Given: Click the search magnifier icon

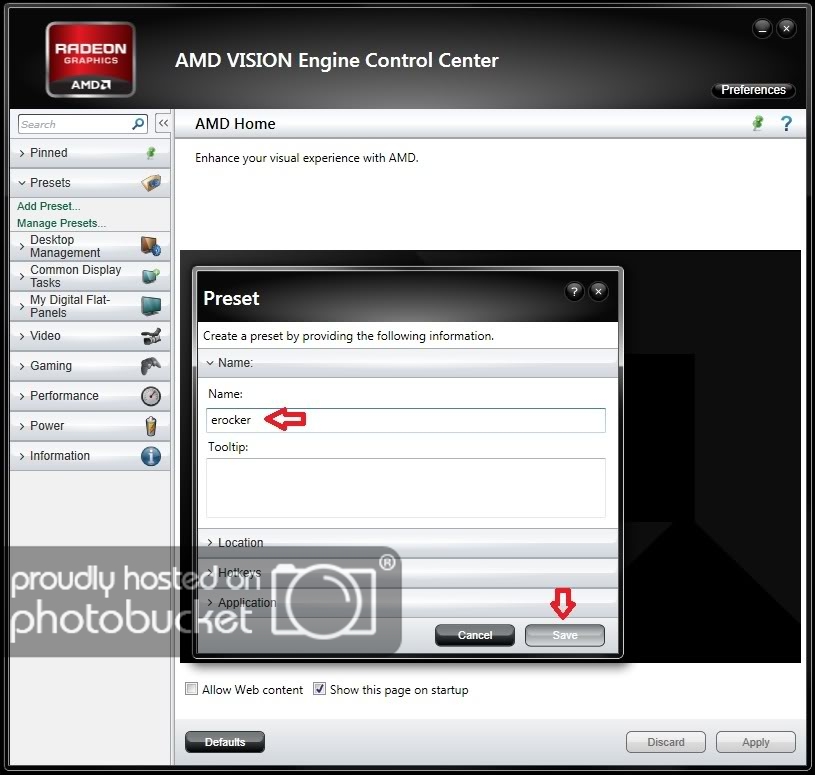Looking at the screenshot, I should 138,124.
